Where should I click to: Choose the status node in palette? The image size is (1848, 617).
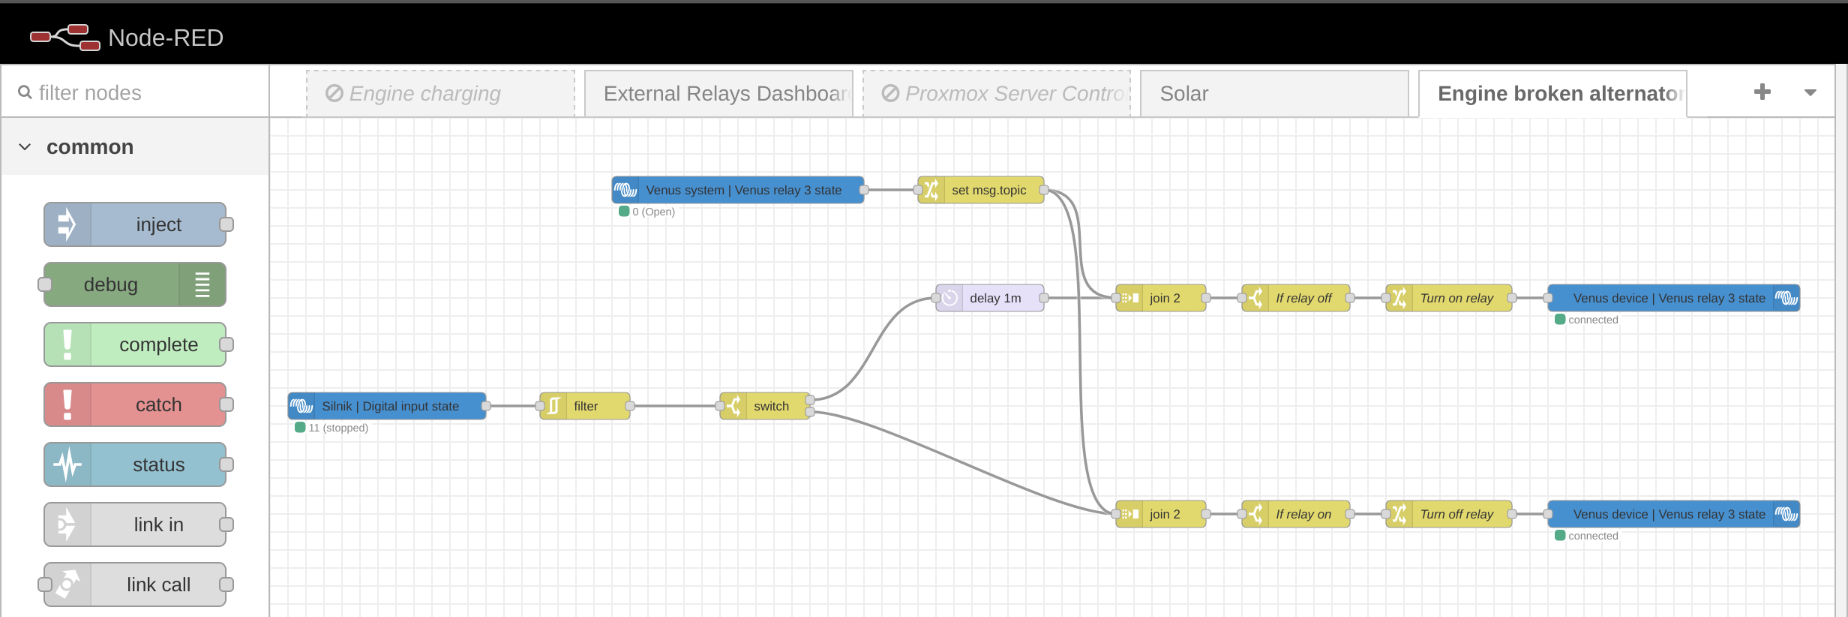click(136, 465)
